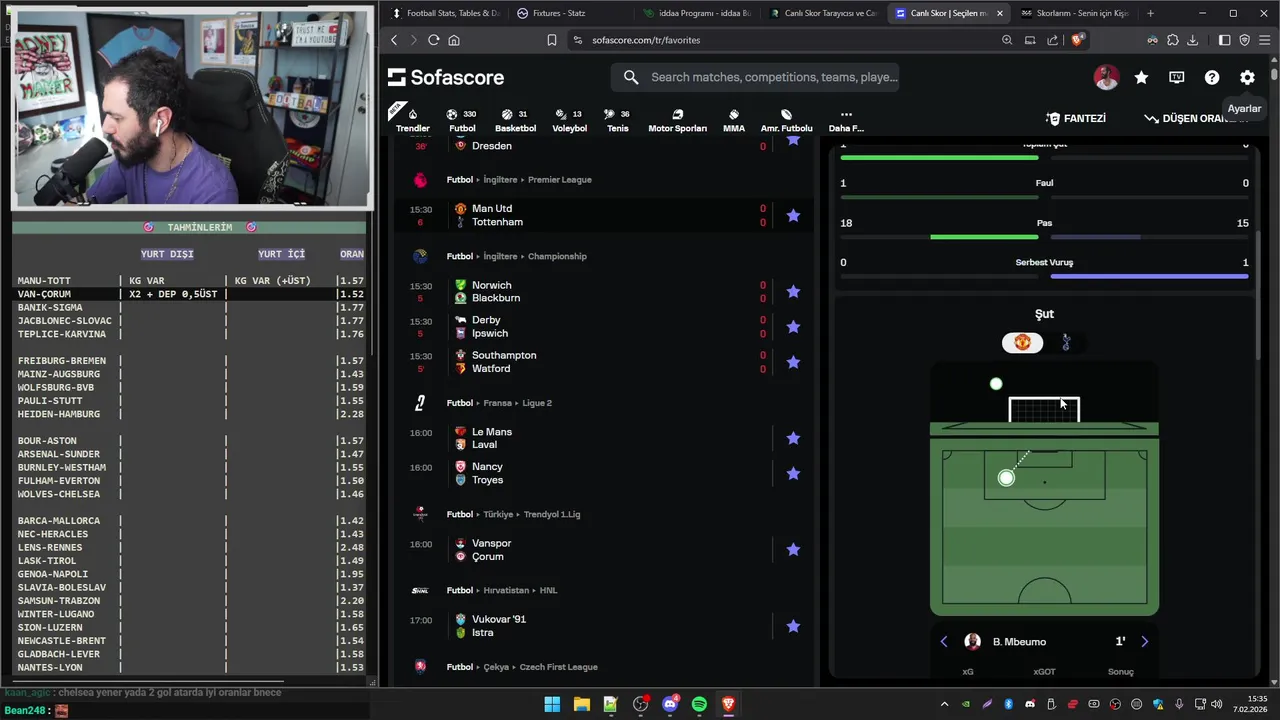Open Brave Shields lion icon
Viewport: 1280px width, 720px height.
1077,40
